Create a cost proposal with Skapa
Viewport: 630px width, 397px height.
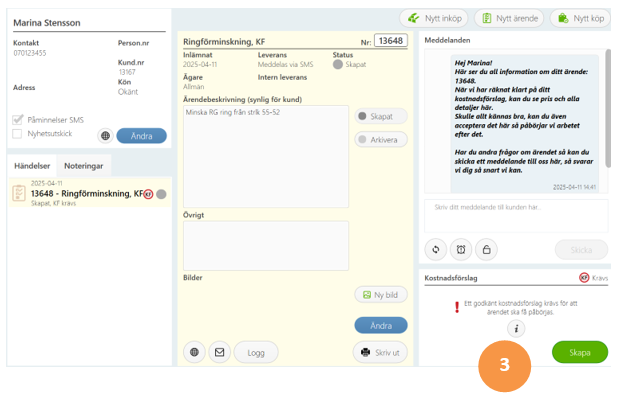pyautogui.click(x=580, y=352)
